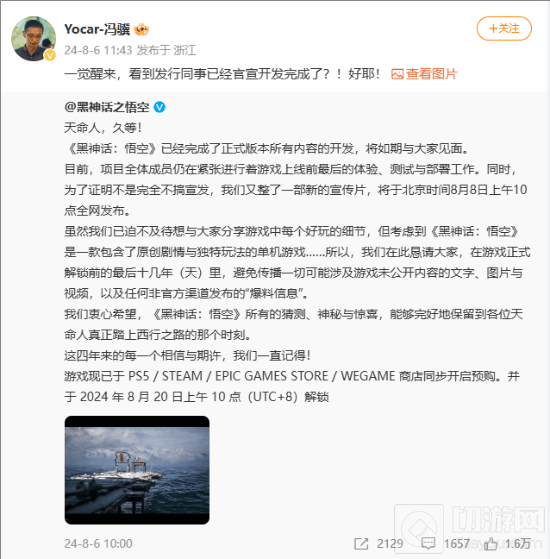Viewport: 550px width, 559px height.
Task: Click the 发布于 浙江 location text
Action: pyautogui.click(x=166, y=50)
